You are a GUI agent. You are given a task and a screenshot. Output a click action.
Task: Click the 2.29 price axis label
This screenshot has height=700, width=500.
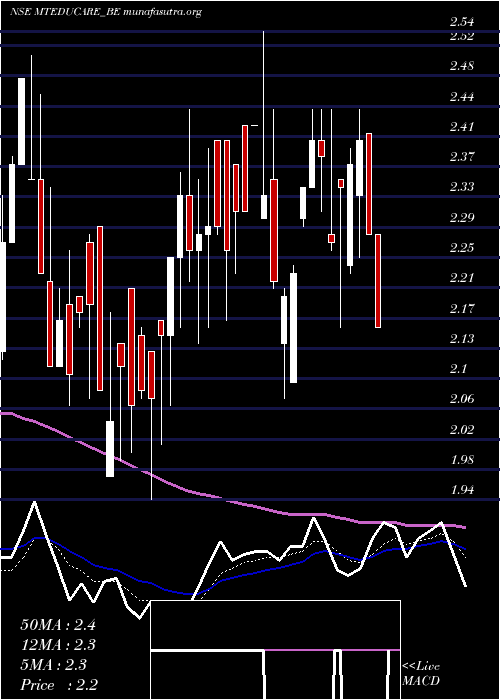[x=462, y=217]
